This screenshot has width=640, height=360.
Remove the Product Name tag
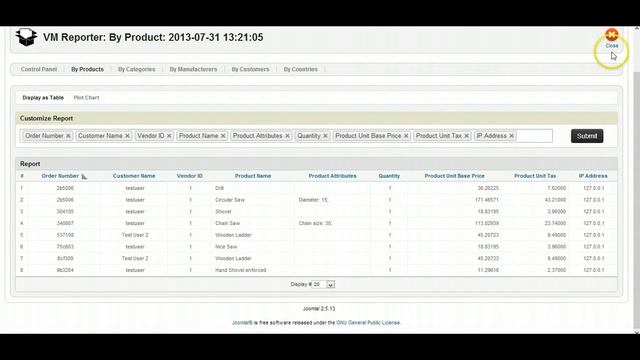point(223,136)
